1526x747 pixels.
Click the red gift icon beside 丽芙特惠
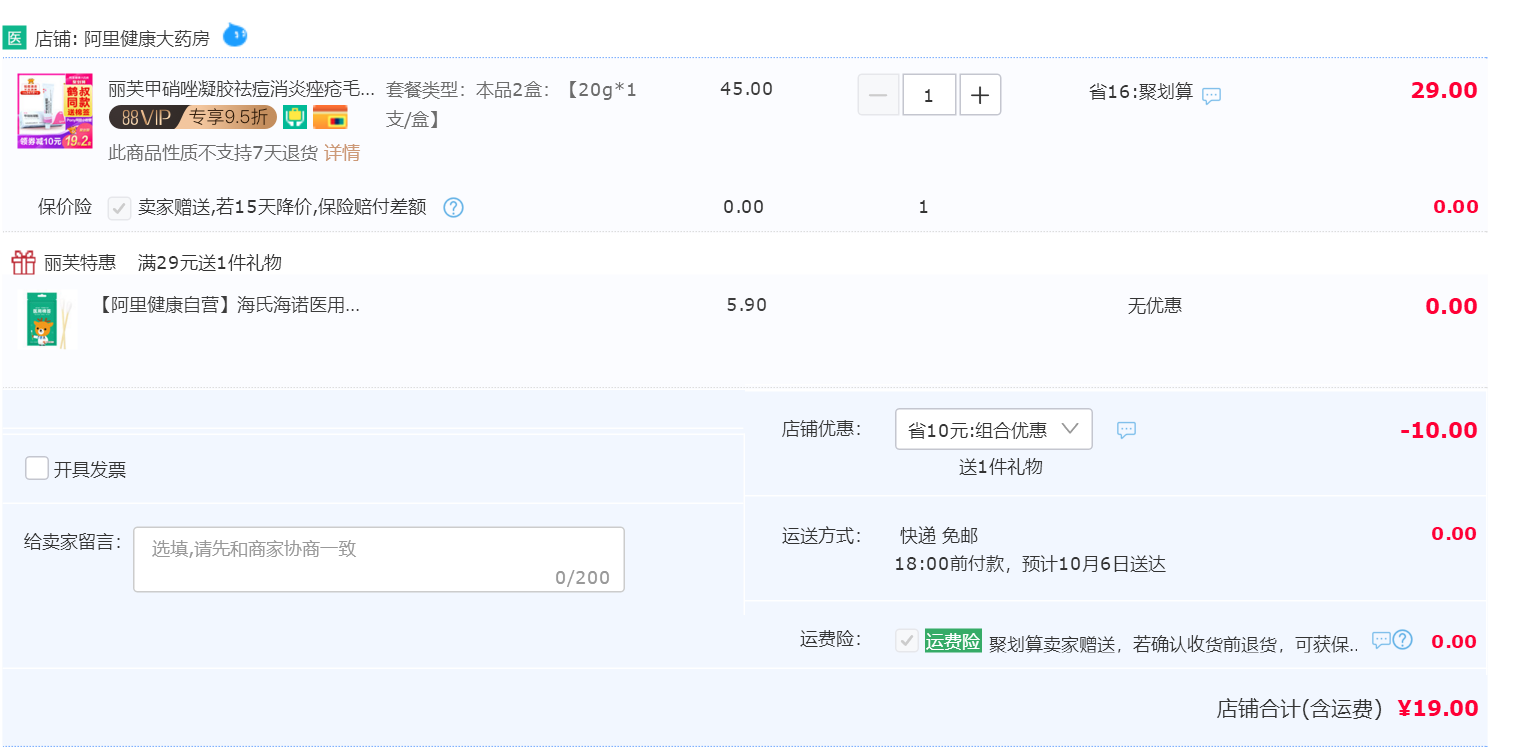[23, 262]
